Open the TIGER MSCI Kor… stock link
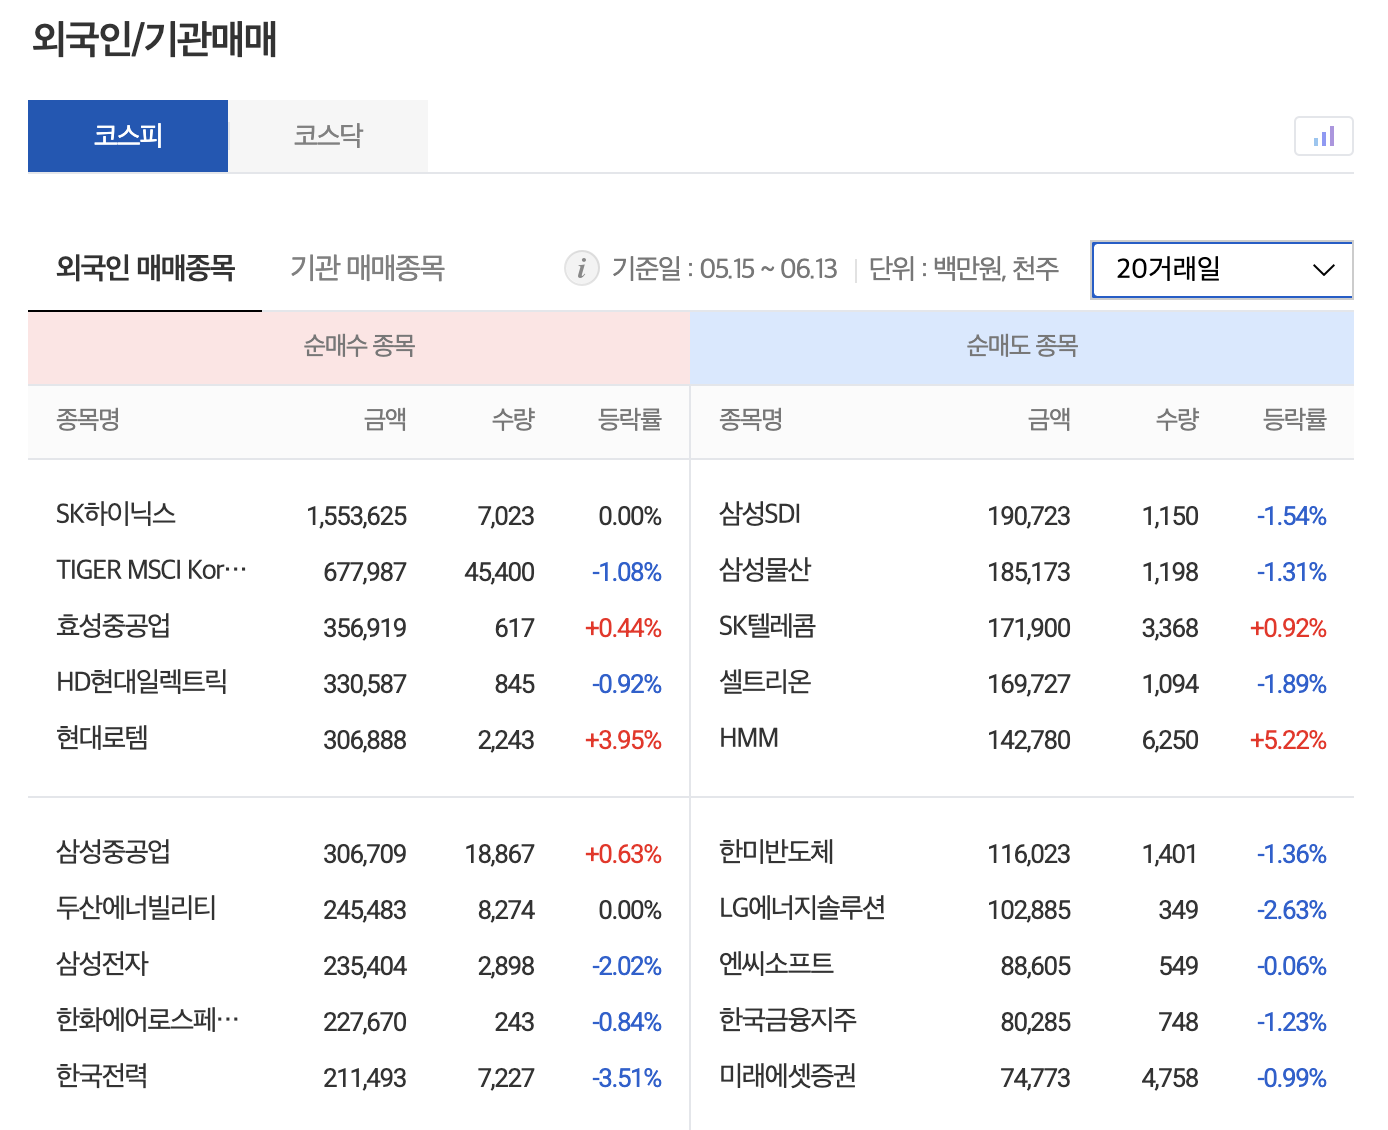 [x=151, y=570]
